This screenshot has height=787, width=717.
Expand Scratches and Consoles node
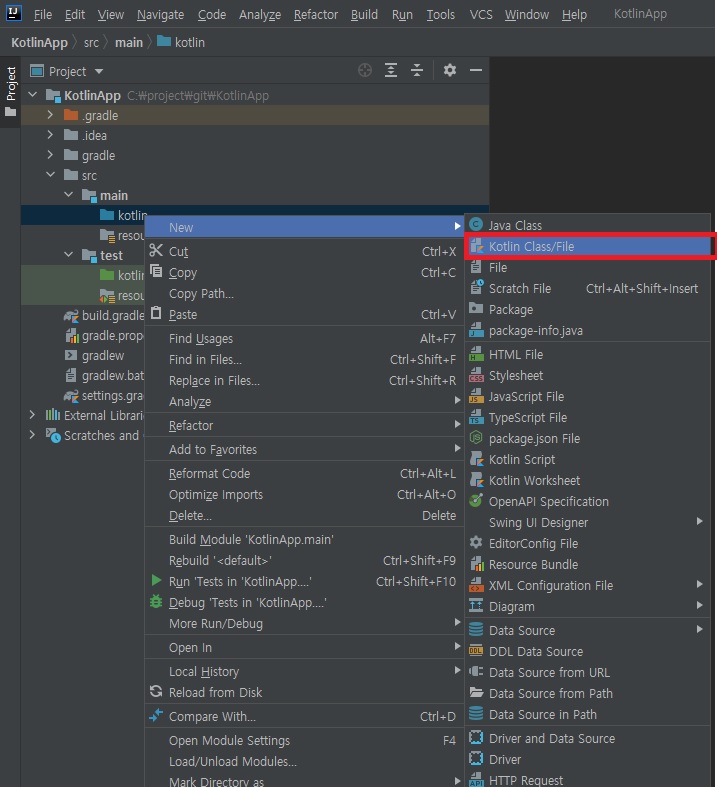pos(32,435)
